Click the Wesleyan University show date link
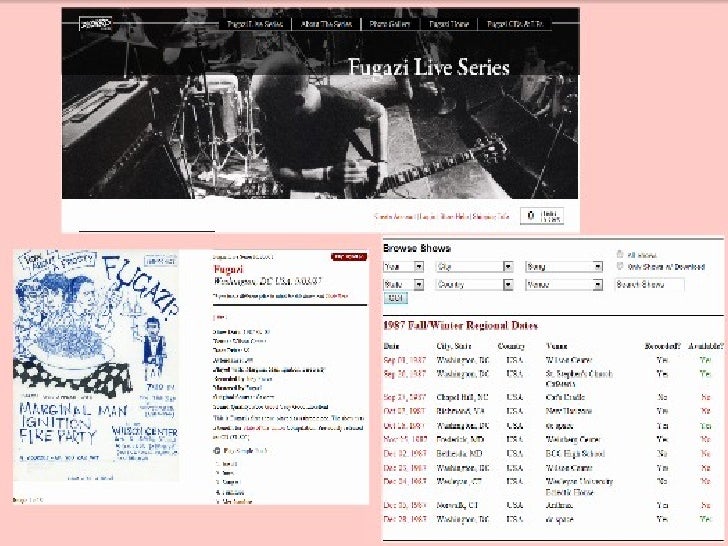728x546 pixels. coord(405,481)
